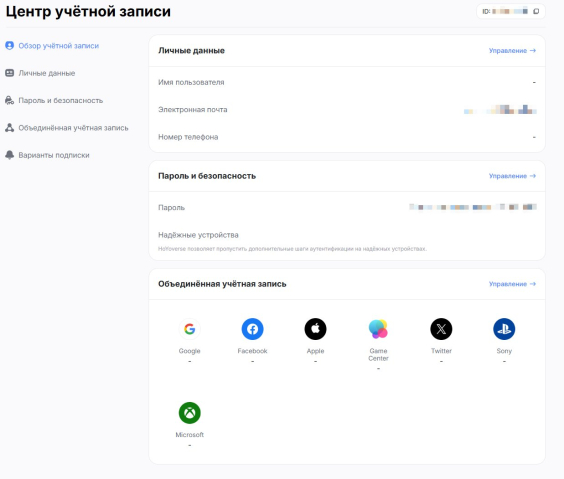Click the Номер телефона row
This screenshot has width=564, height=479.
coord(347,137)
